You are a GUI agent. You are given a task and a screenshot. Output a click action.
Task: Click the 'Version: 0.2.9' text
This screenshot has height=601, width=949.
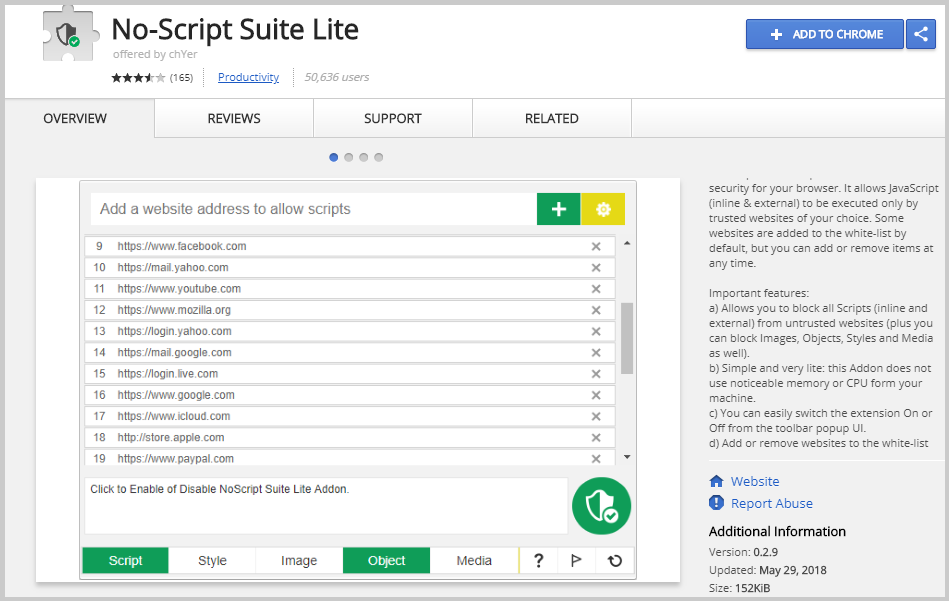pos(743,552)
